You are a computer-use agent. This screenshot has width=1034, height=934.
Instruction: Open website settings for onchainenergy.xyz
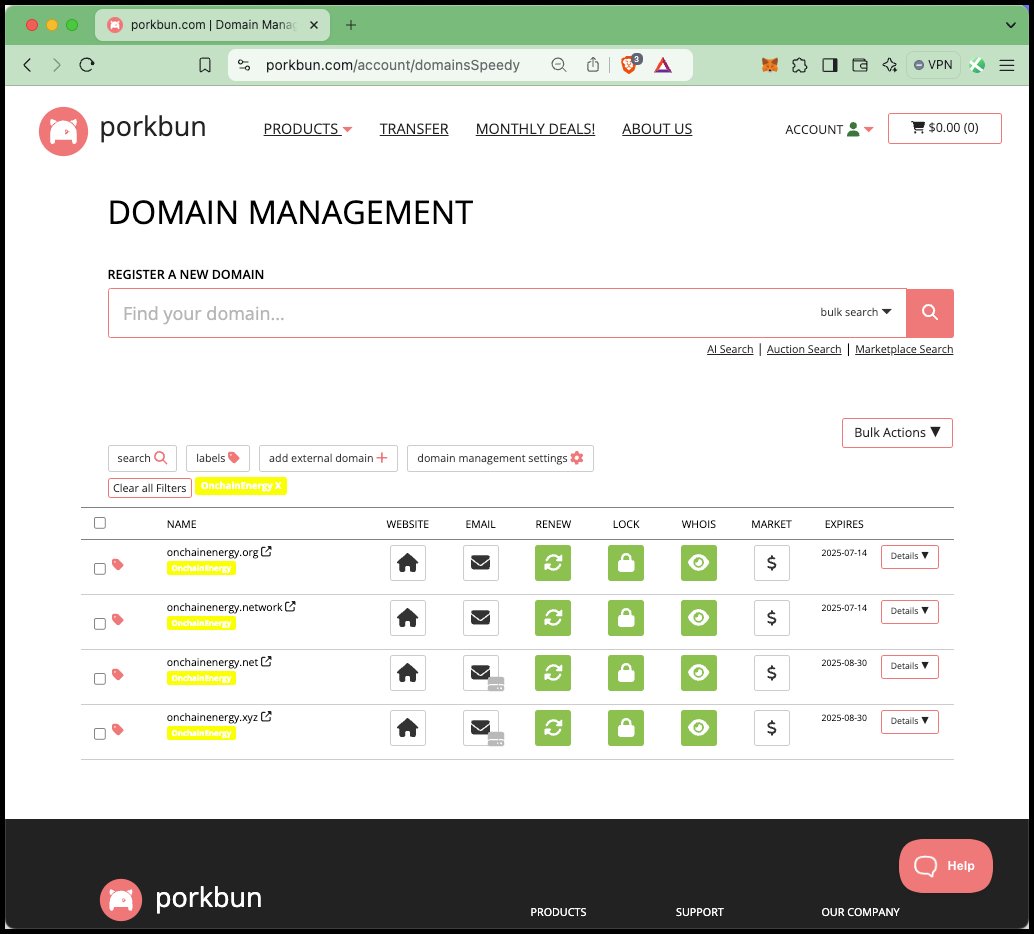point(408,728)
